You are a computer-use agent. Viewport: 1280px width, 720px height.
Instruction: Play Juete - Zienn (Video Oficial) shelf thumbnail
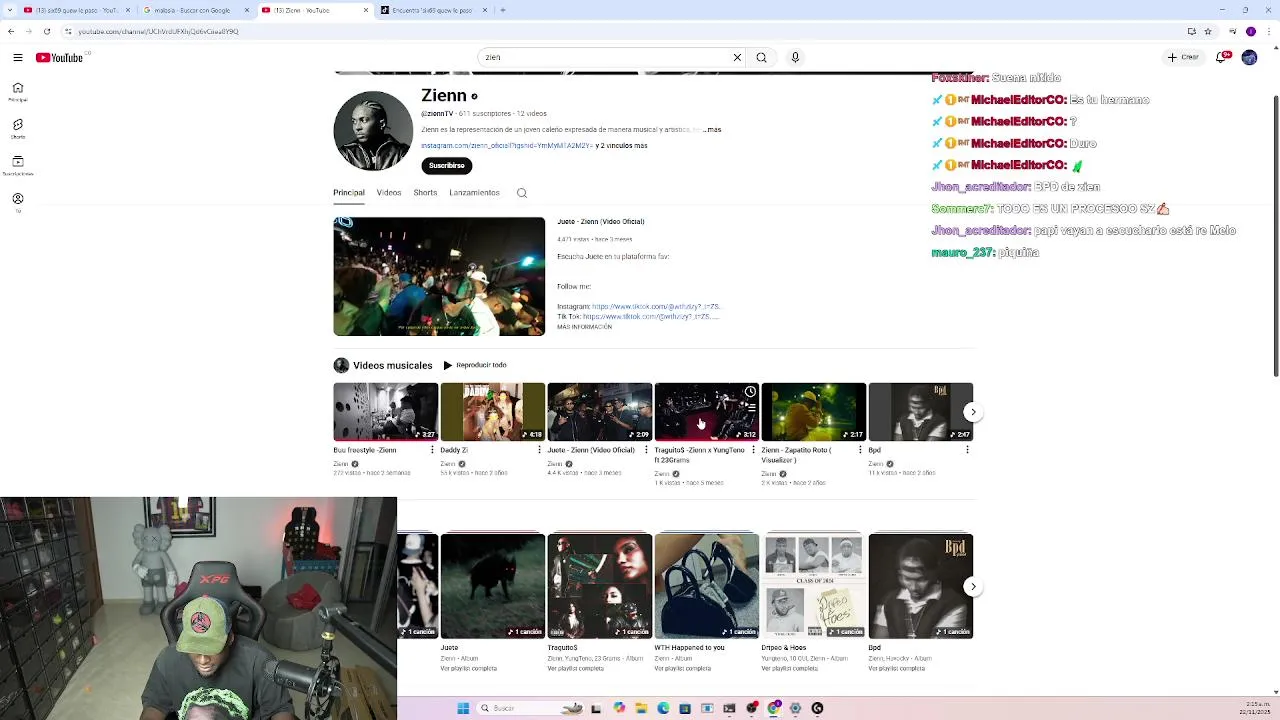(x=600, y=412)
